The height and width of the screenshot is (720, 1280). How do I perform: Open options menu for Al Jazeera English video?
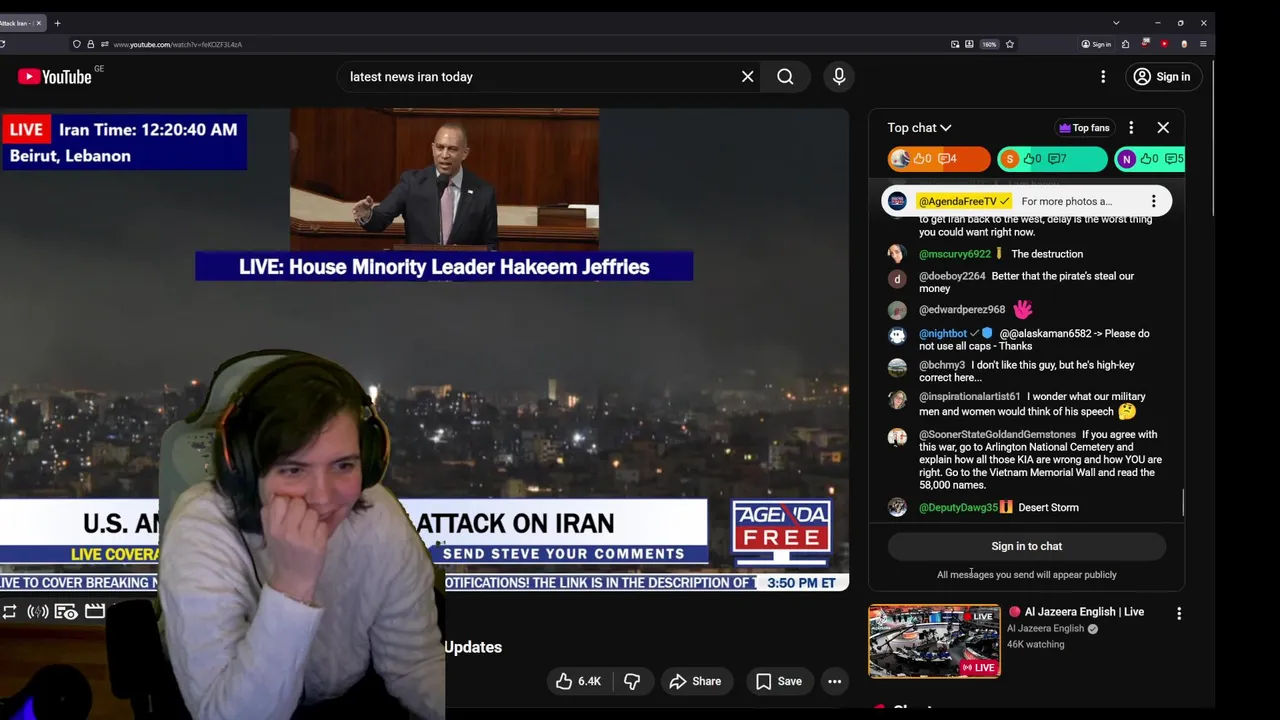click(1179, 613)
